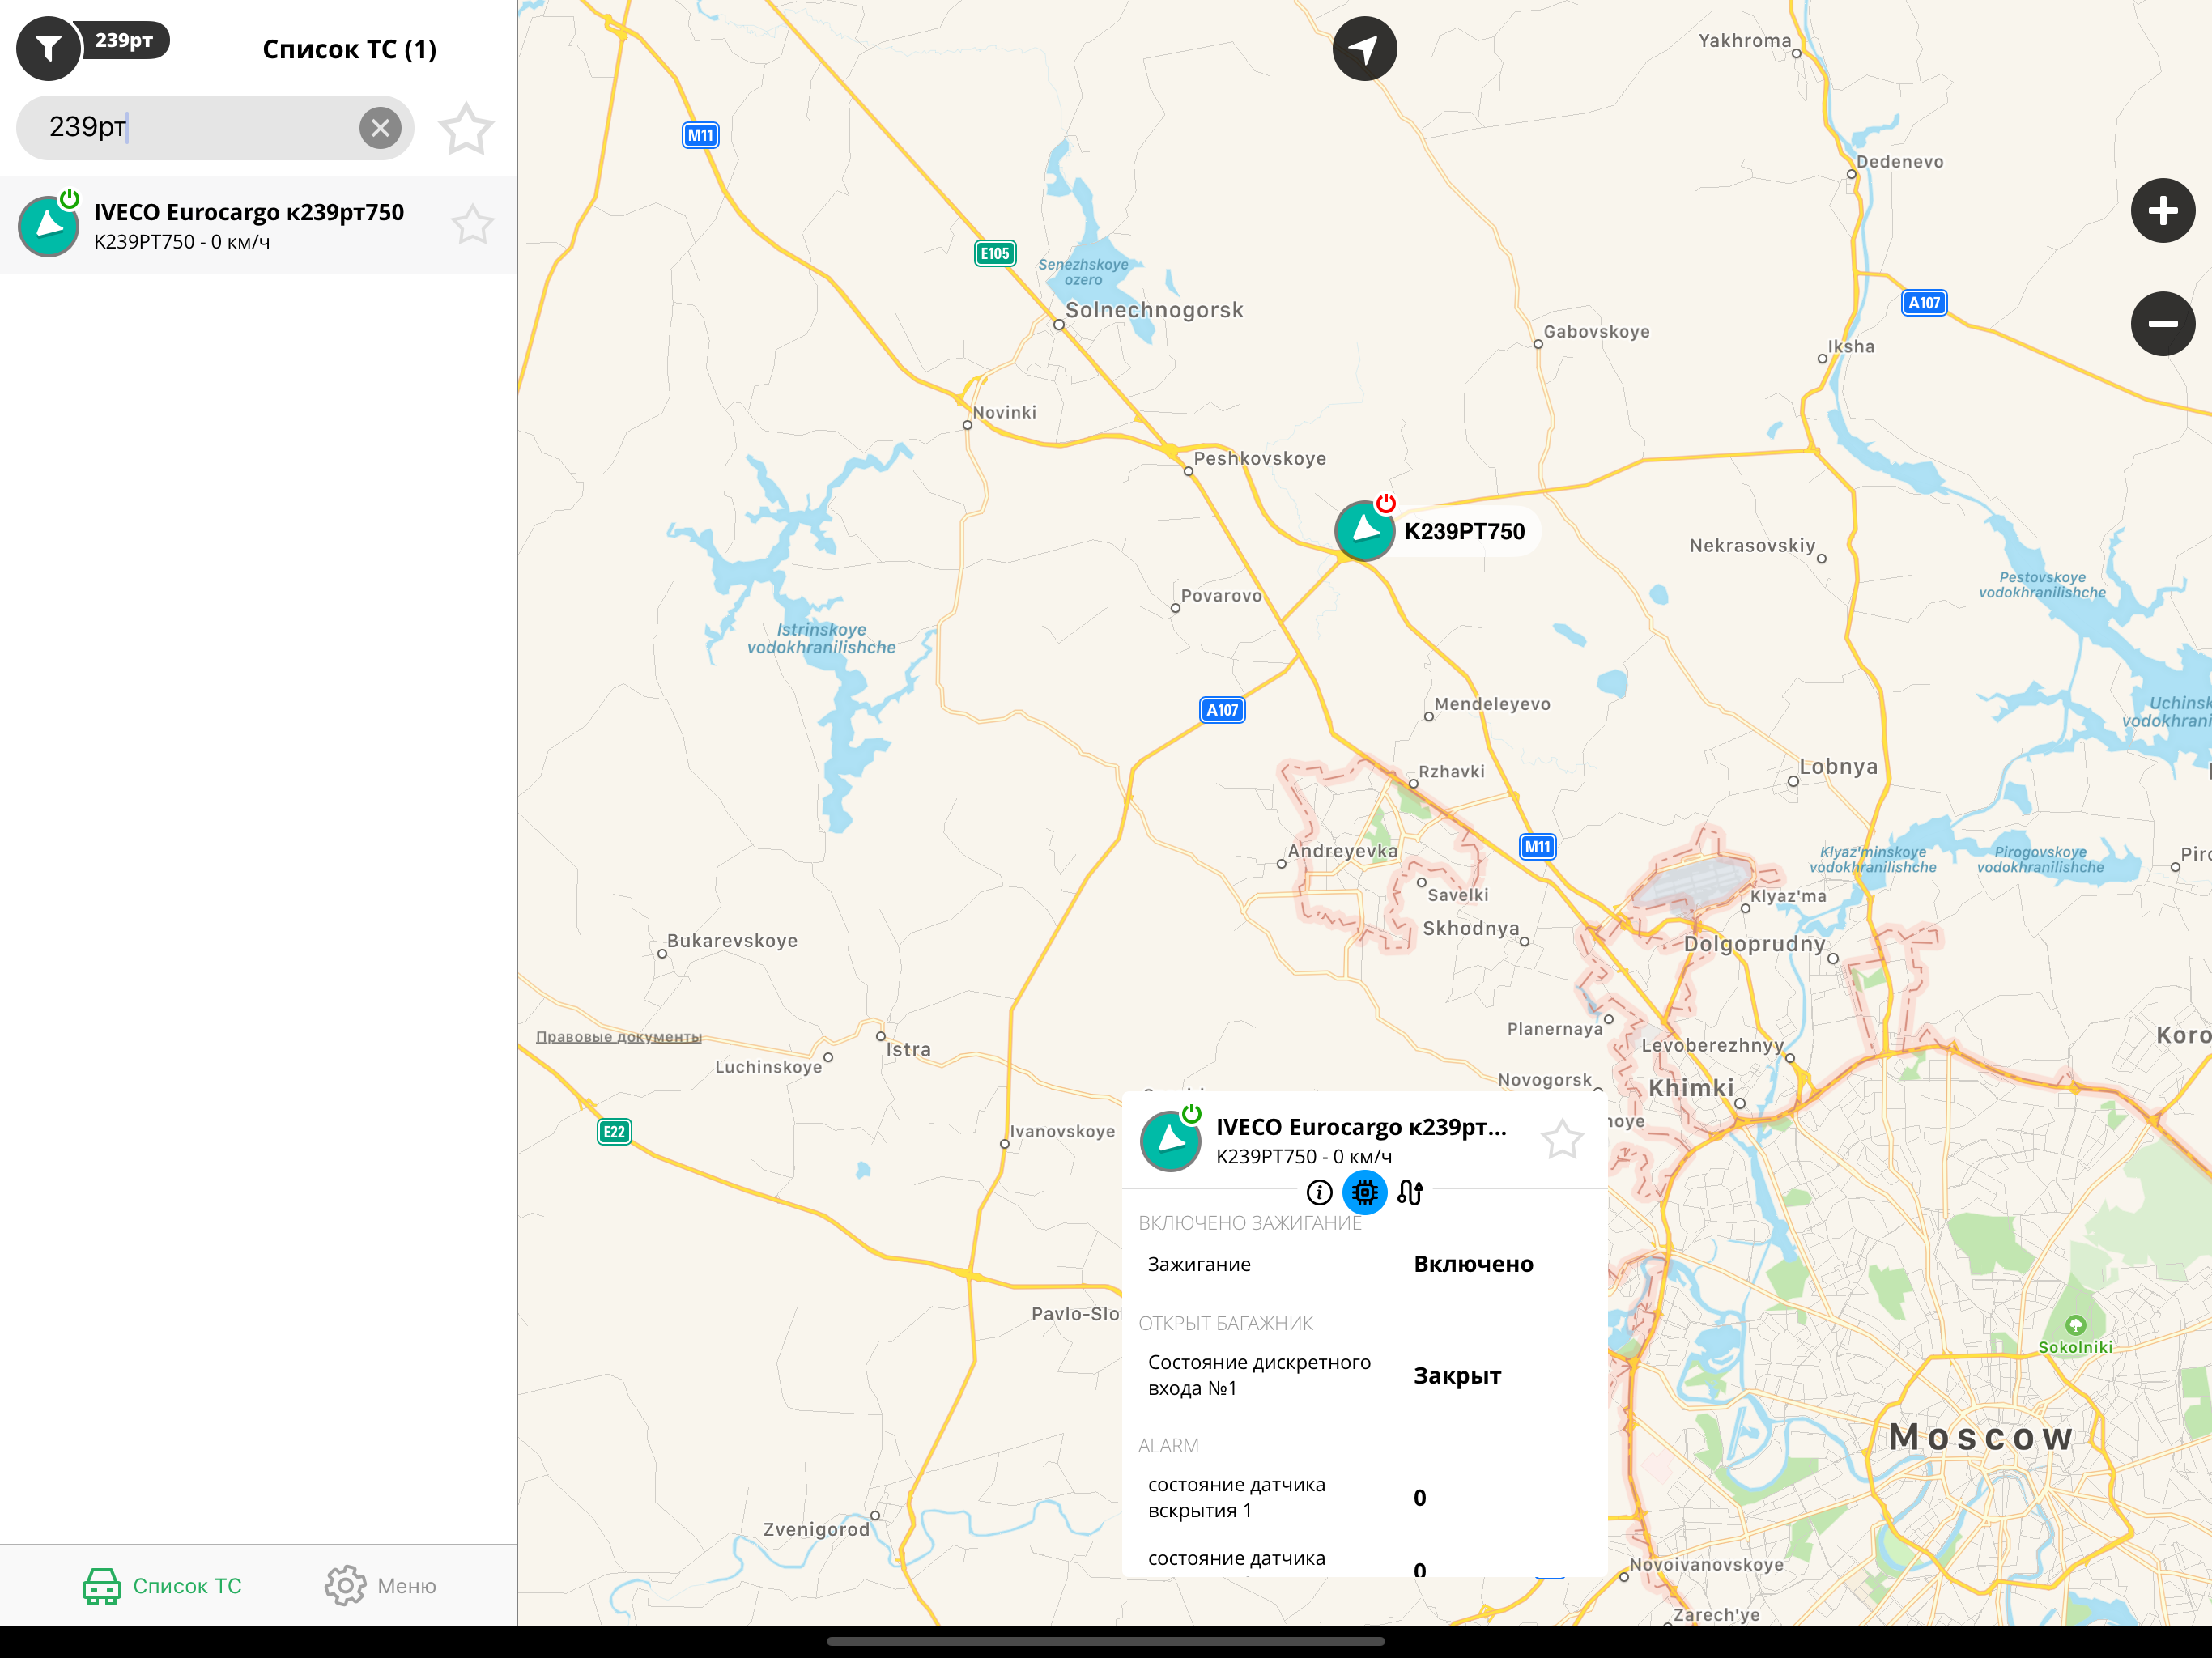The height and width of the screenshot is (1658, 2212).
Task: Toggle favorites star next to search
Action: [466, 128]
